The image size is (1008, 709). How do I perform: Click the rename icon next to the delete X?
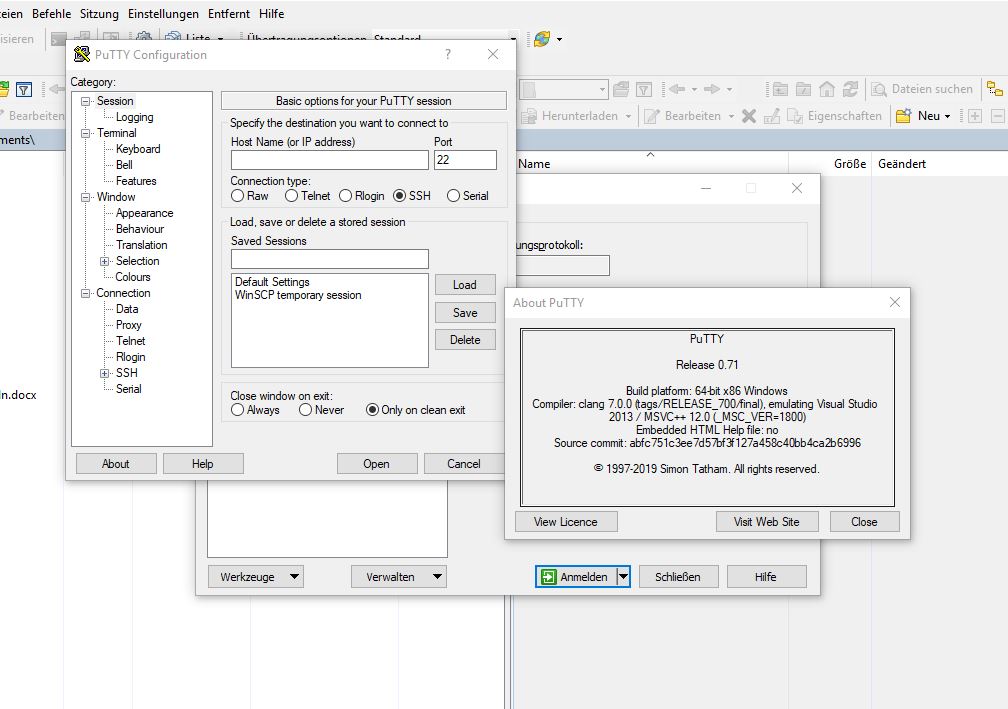click(x=772, y=116)
